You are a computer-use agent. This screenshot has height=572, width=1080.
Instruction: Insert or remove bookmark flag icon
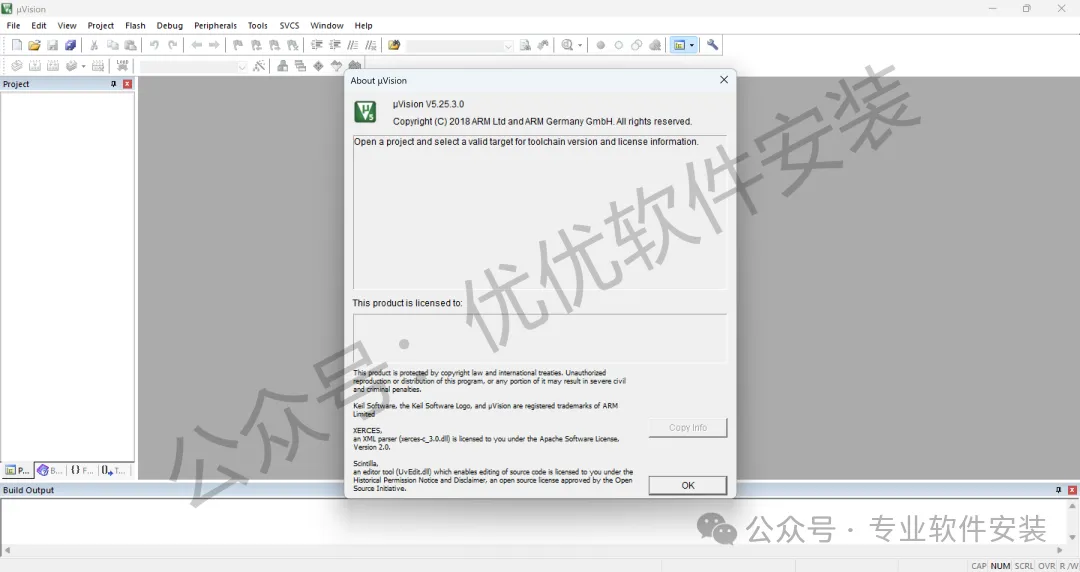click(238, 45)
